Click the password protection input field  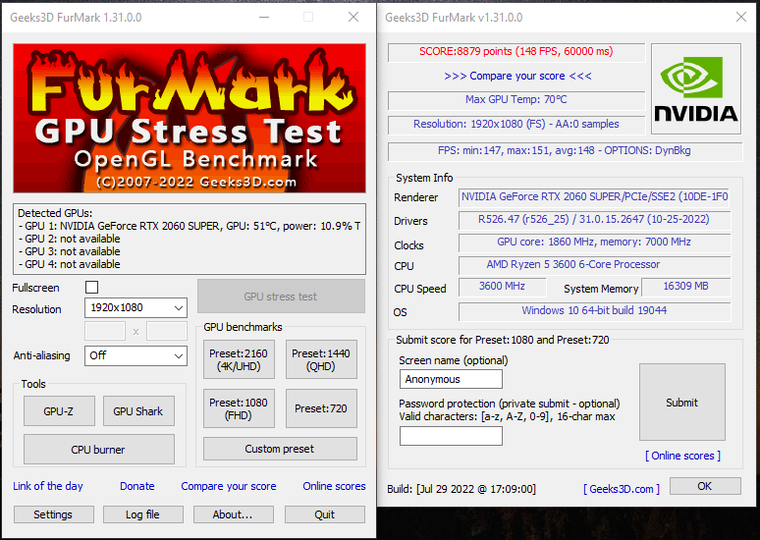(x=451, y=436)
